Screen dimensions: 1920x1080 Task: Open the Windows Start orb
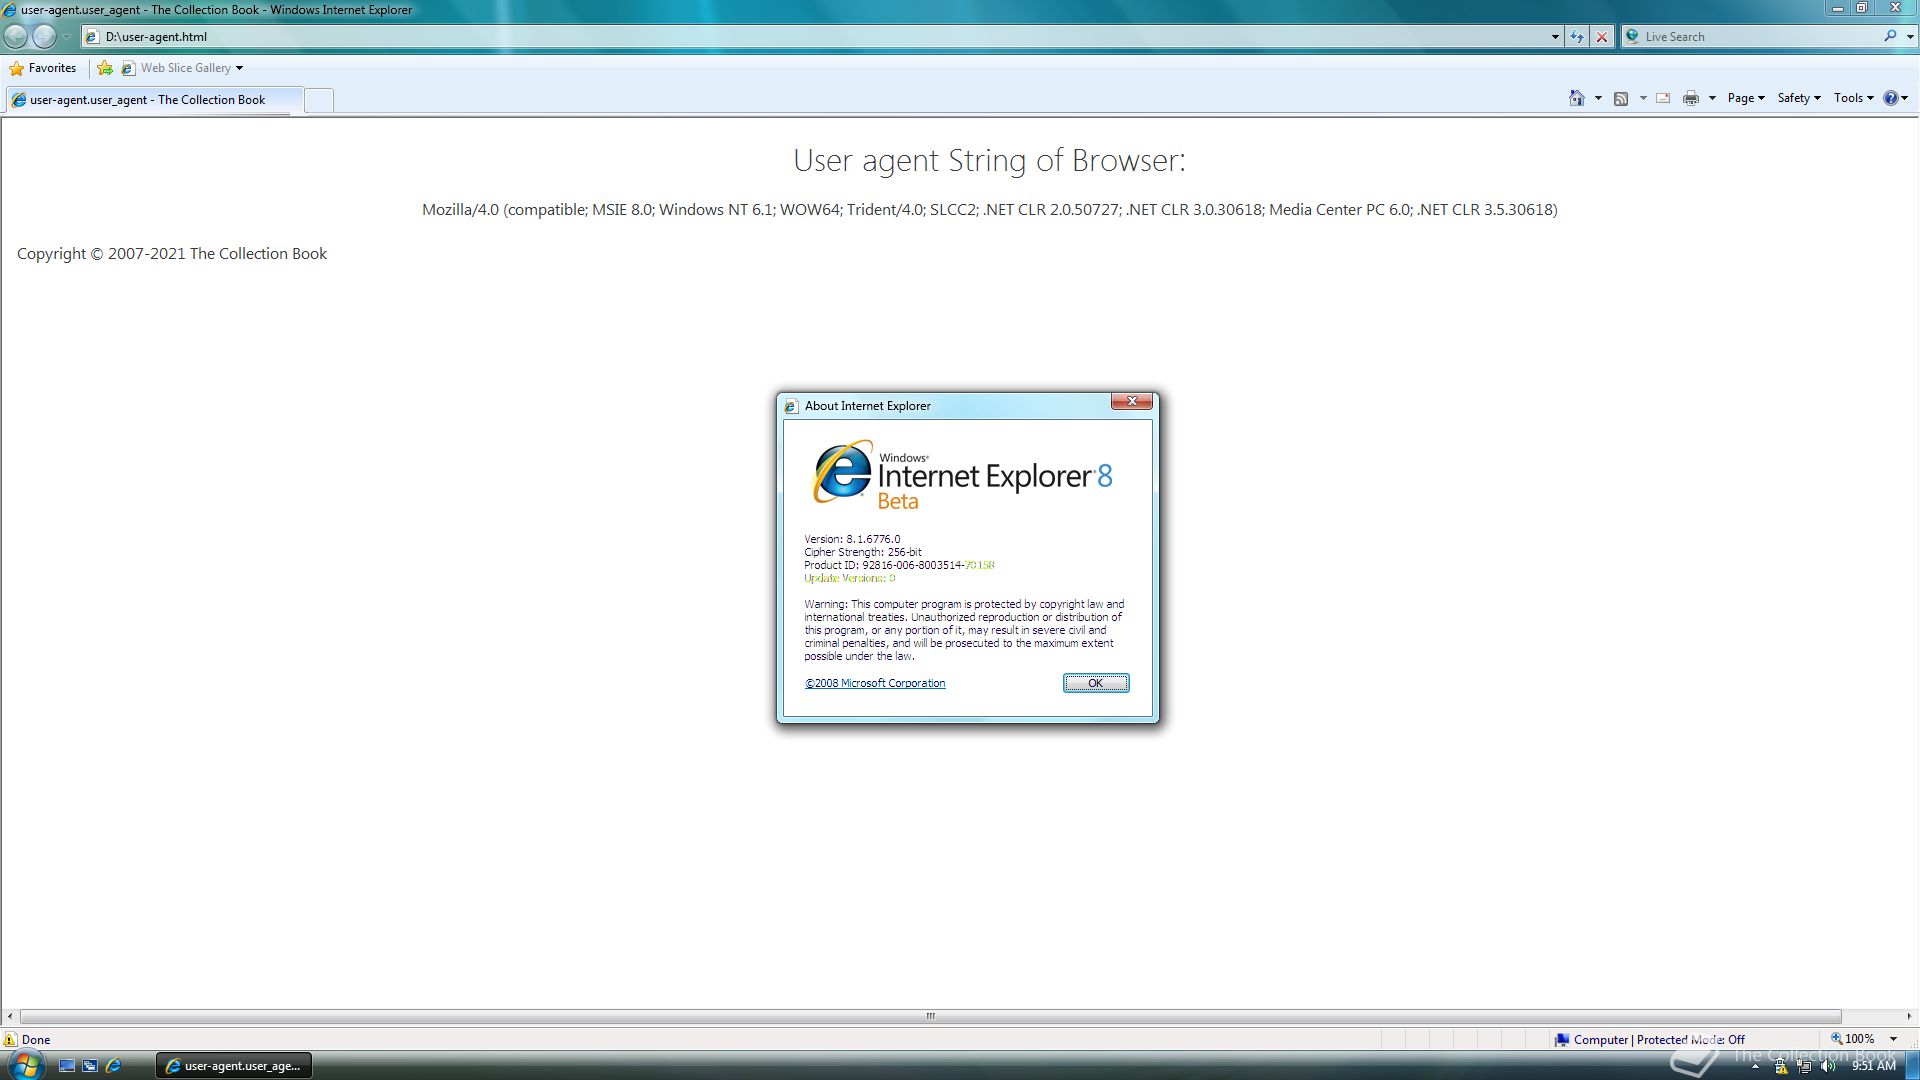(25, 1065)
